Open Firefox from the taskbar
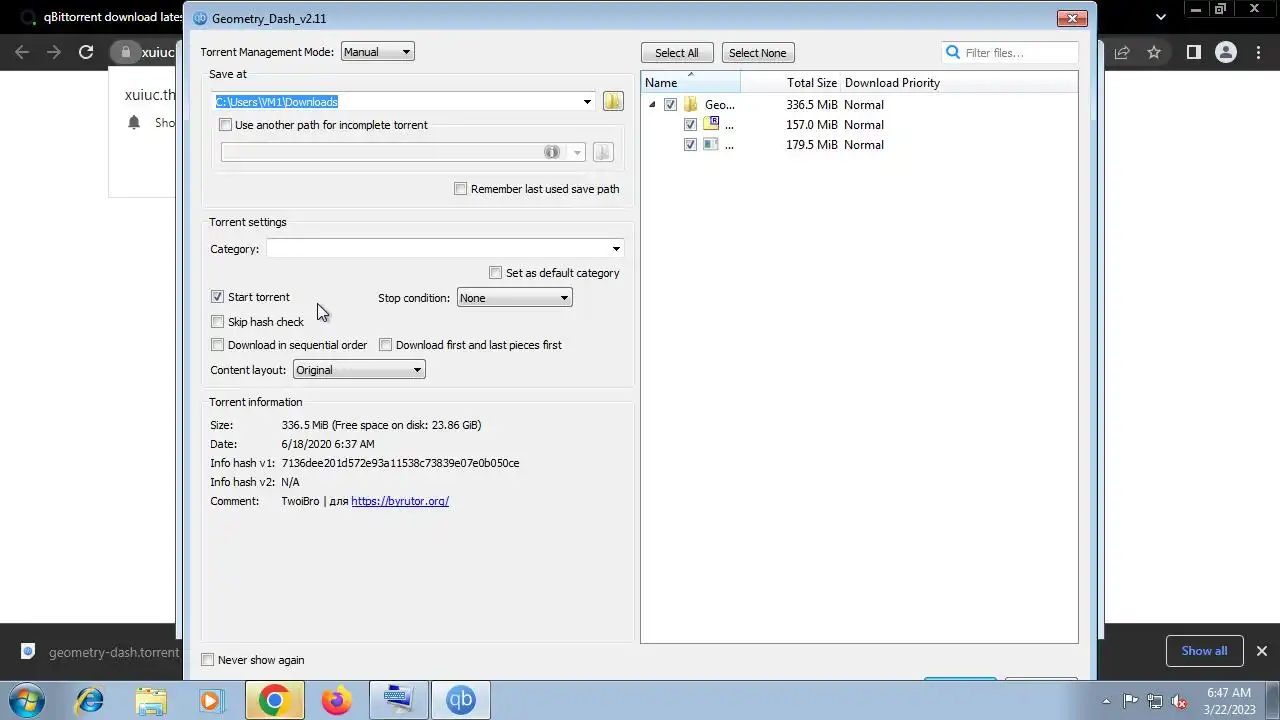Screen dimensions: 1280x720 coord(336,700)
